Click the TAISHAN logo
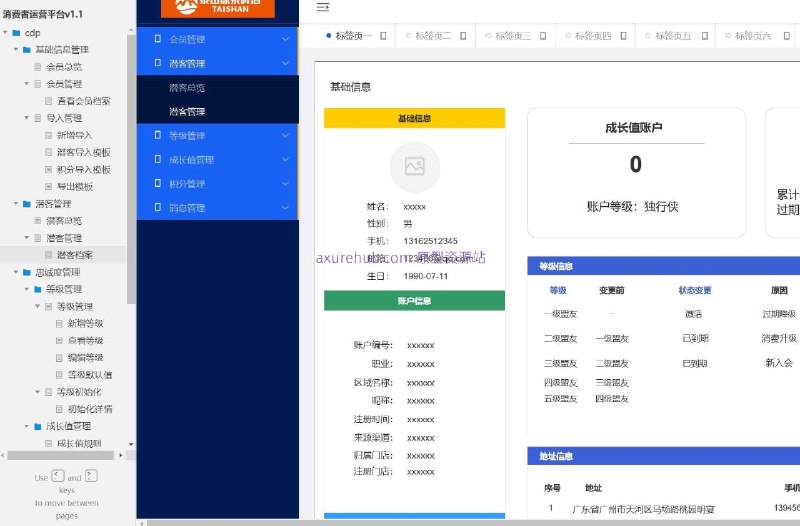Viewport: 800px width, 526px height. pyautogui.click(x=218, y=7)
